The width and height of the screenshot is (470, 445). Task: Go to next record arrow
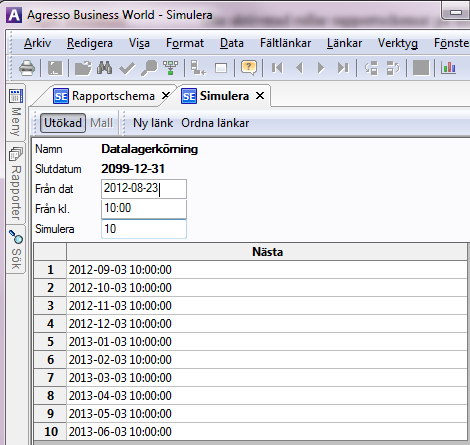click(321, 68)
